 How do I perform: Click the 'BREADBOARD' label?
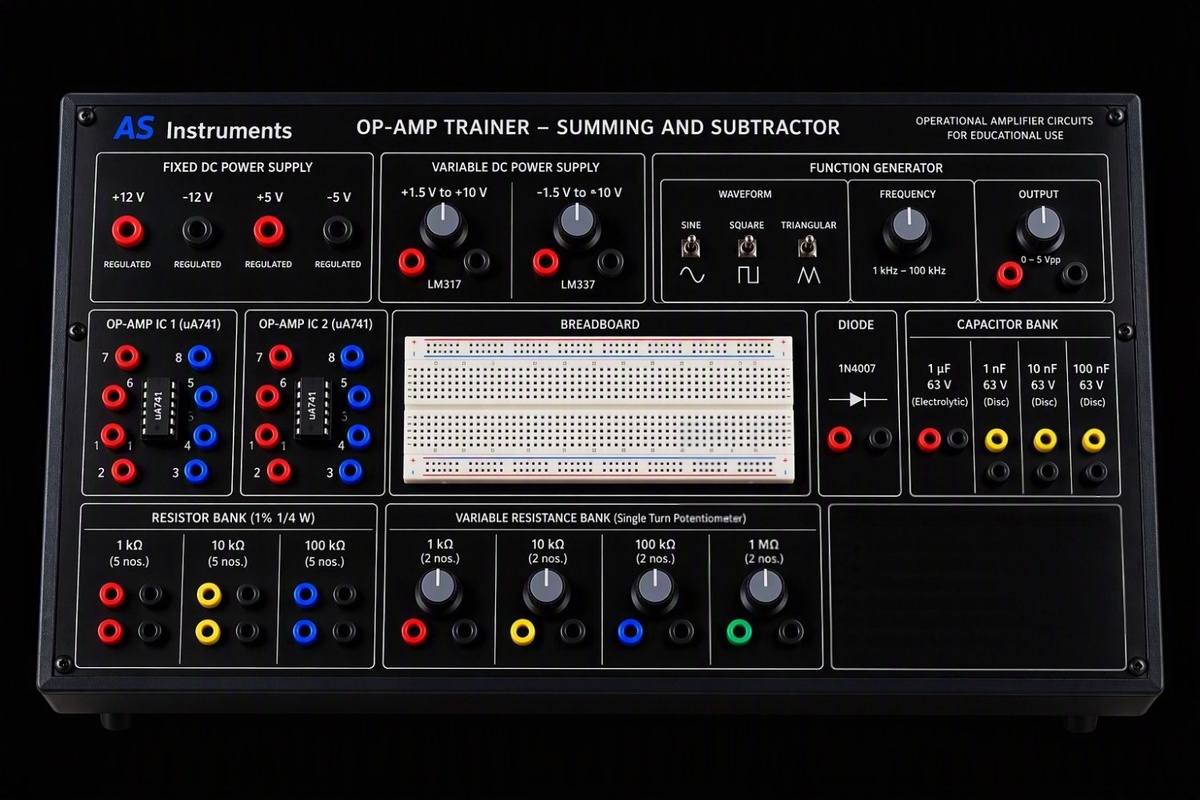600,324
